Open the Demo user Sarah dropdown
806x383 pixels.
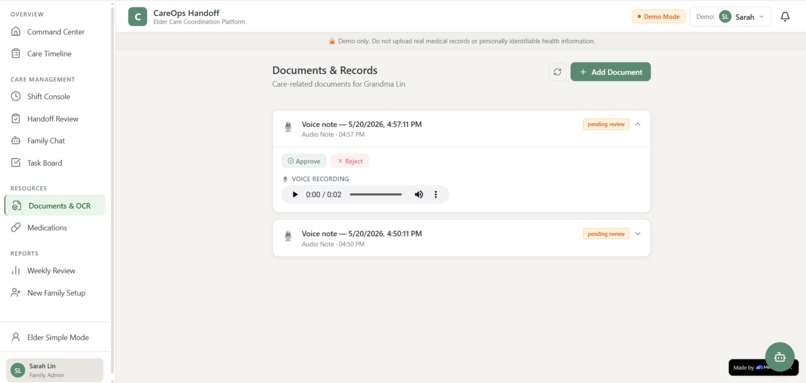point(730,16)
